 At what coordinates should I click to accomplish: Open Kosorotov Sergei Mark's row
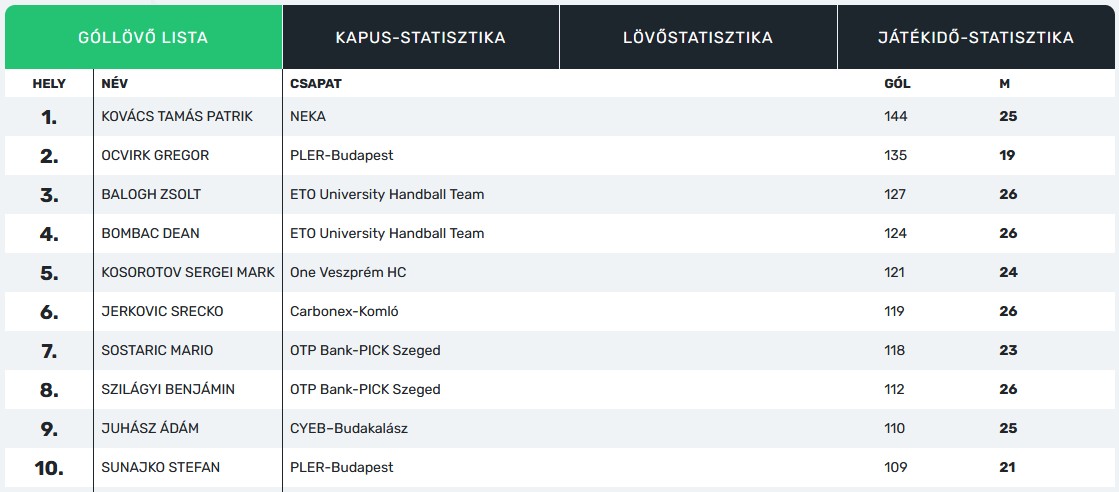188,273
